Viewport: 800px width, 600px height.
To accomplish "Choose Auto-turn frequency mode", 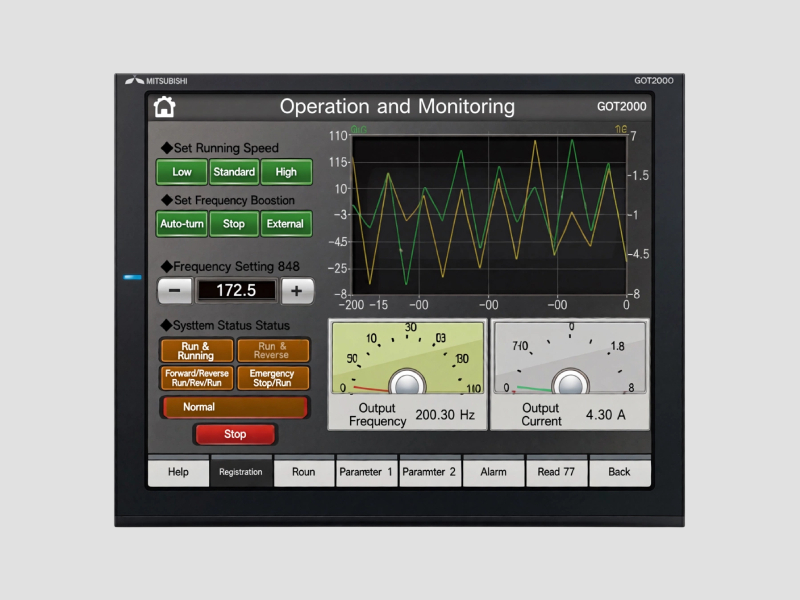I will [182, 224].
